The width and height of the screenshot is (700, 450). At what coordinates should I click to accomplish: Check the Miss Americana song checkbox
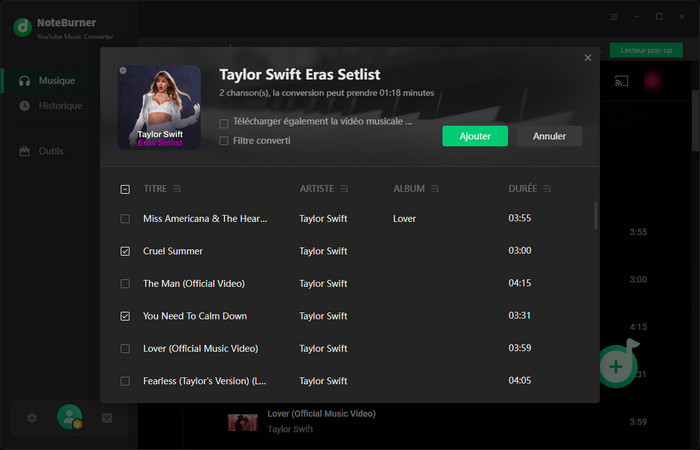[x=125, y=219]
